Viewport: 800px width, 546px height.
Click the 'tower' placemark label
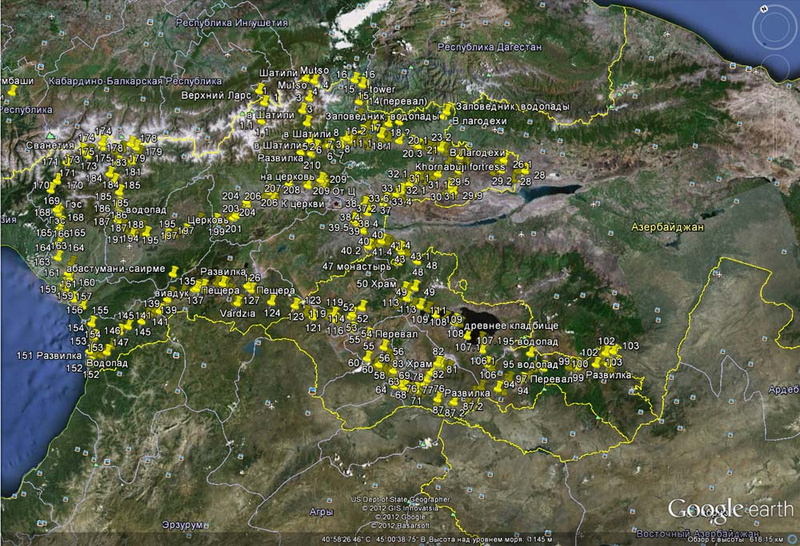point(383,89)
